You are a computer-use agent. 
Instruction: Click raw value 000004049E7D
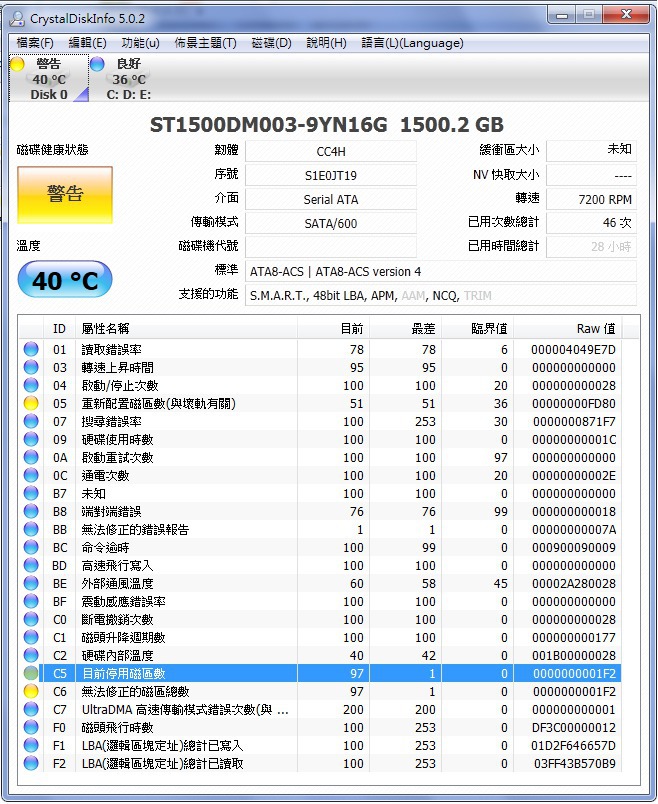[573, 350]
